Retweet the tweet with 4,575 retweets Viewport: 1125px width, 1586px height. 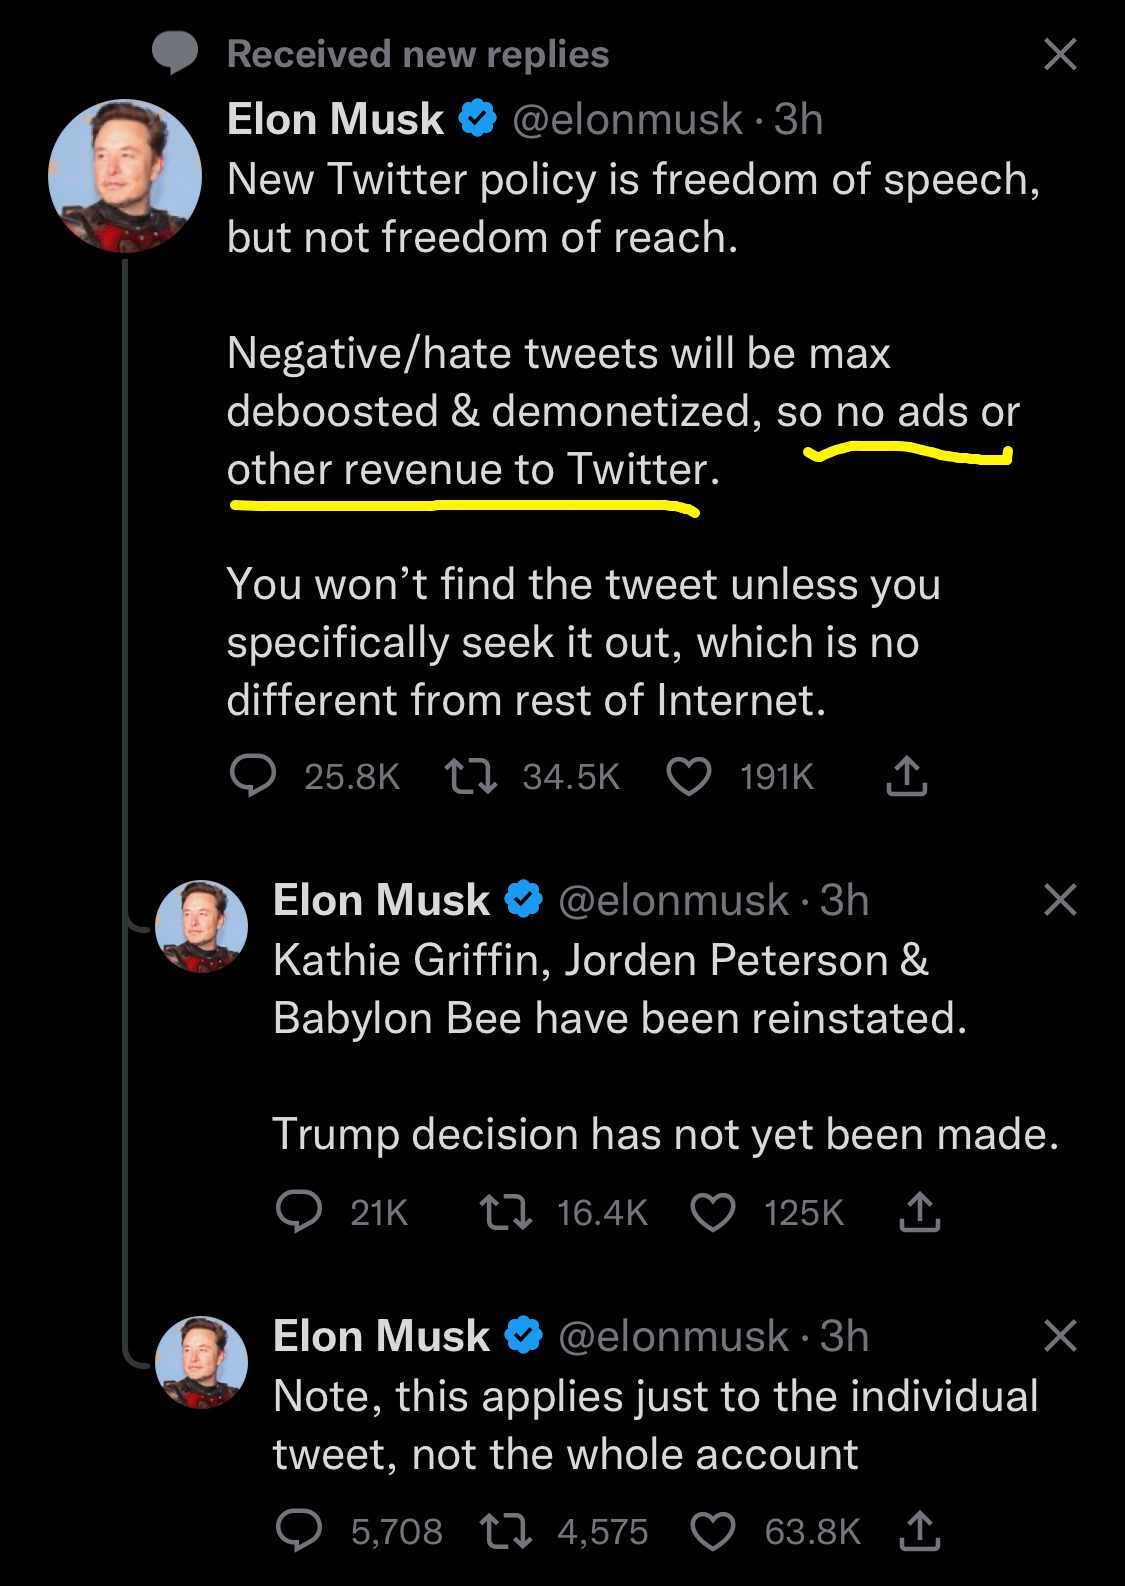pyautogui.click(x=506, y=1531)
